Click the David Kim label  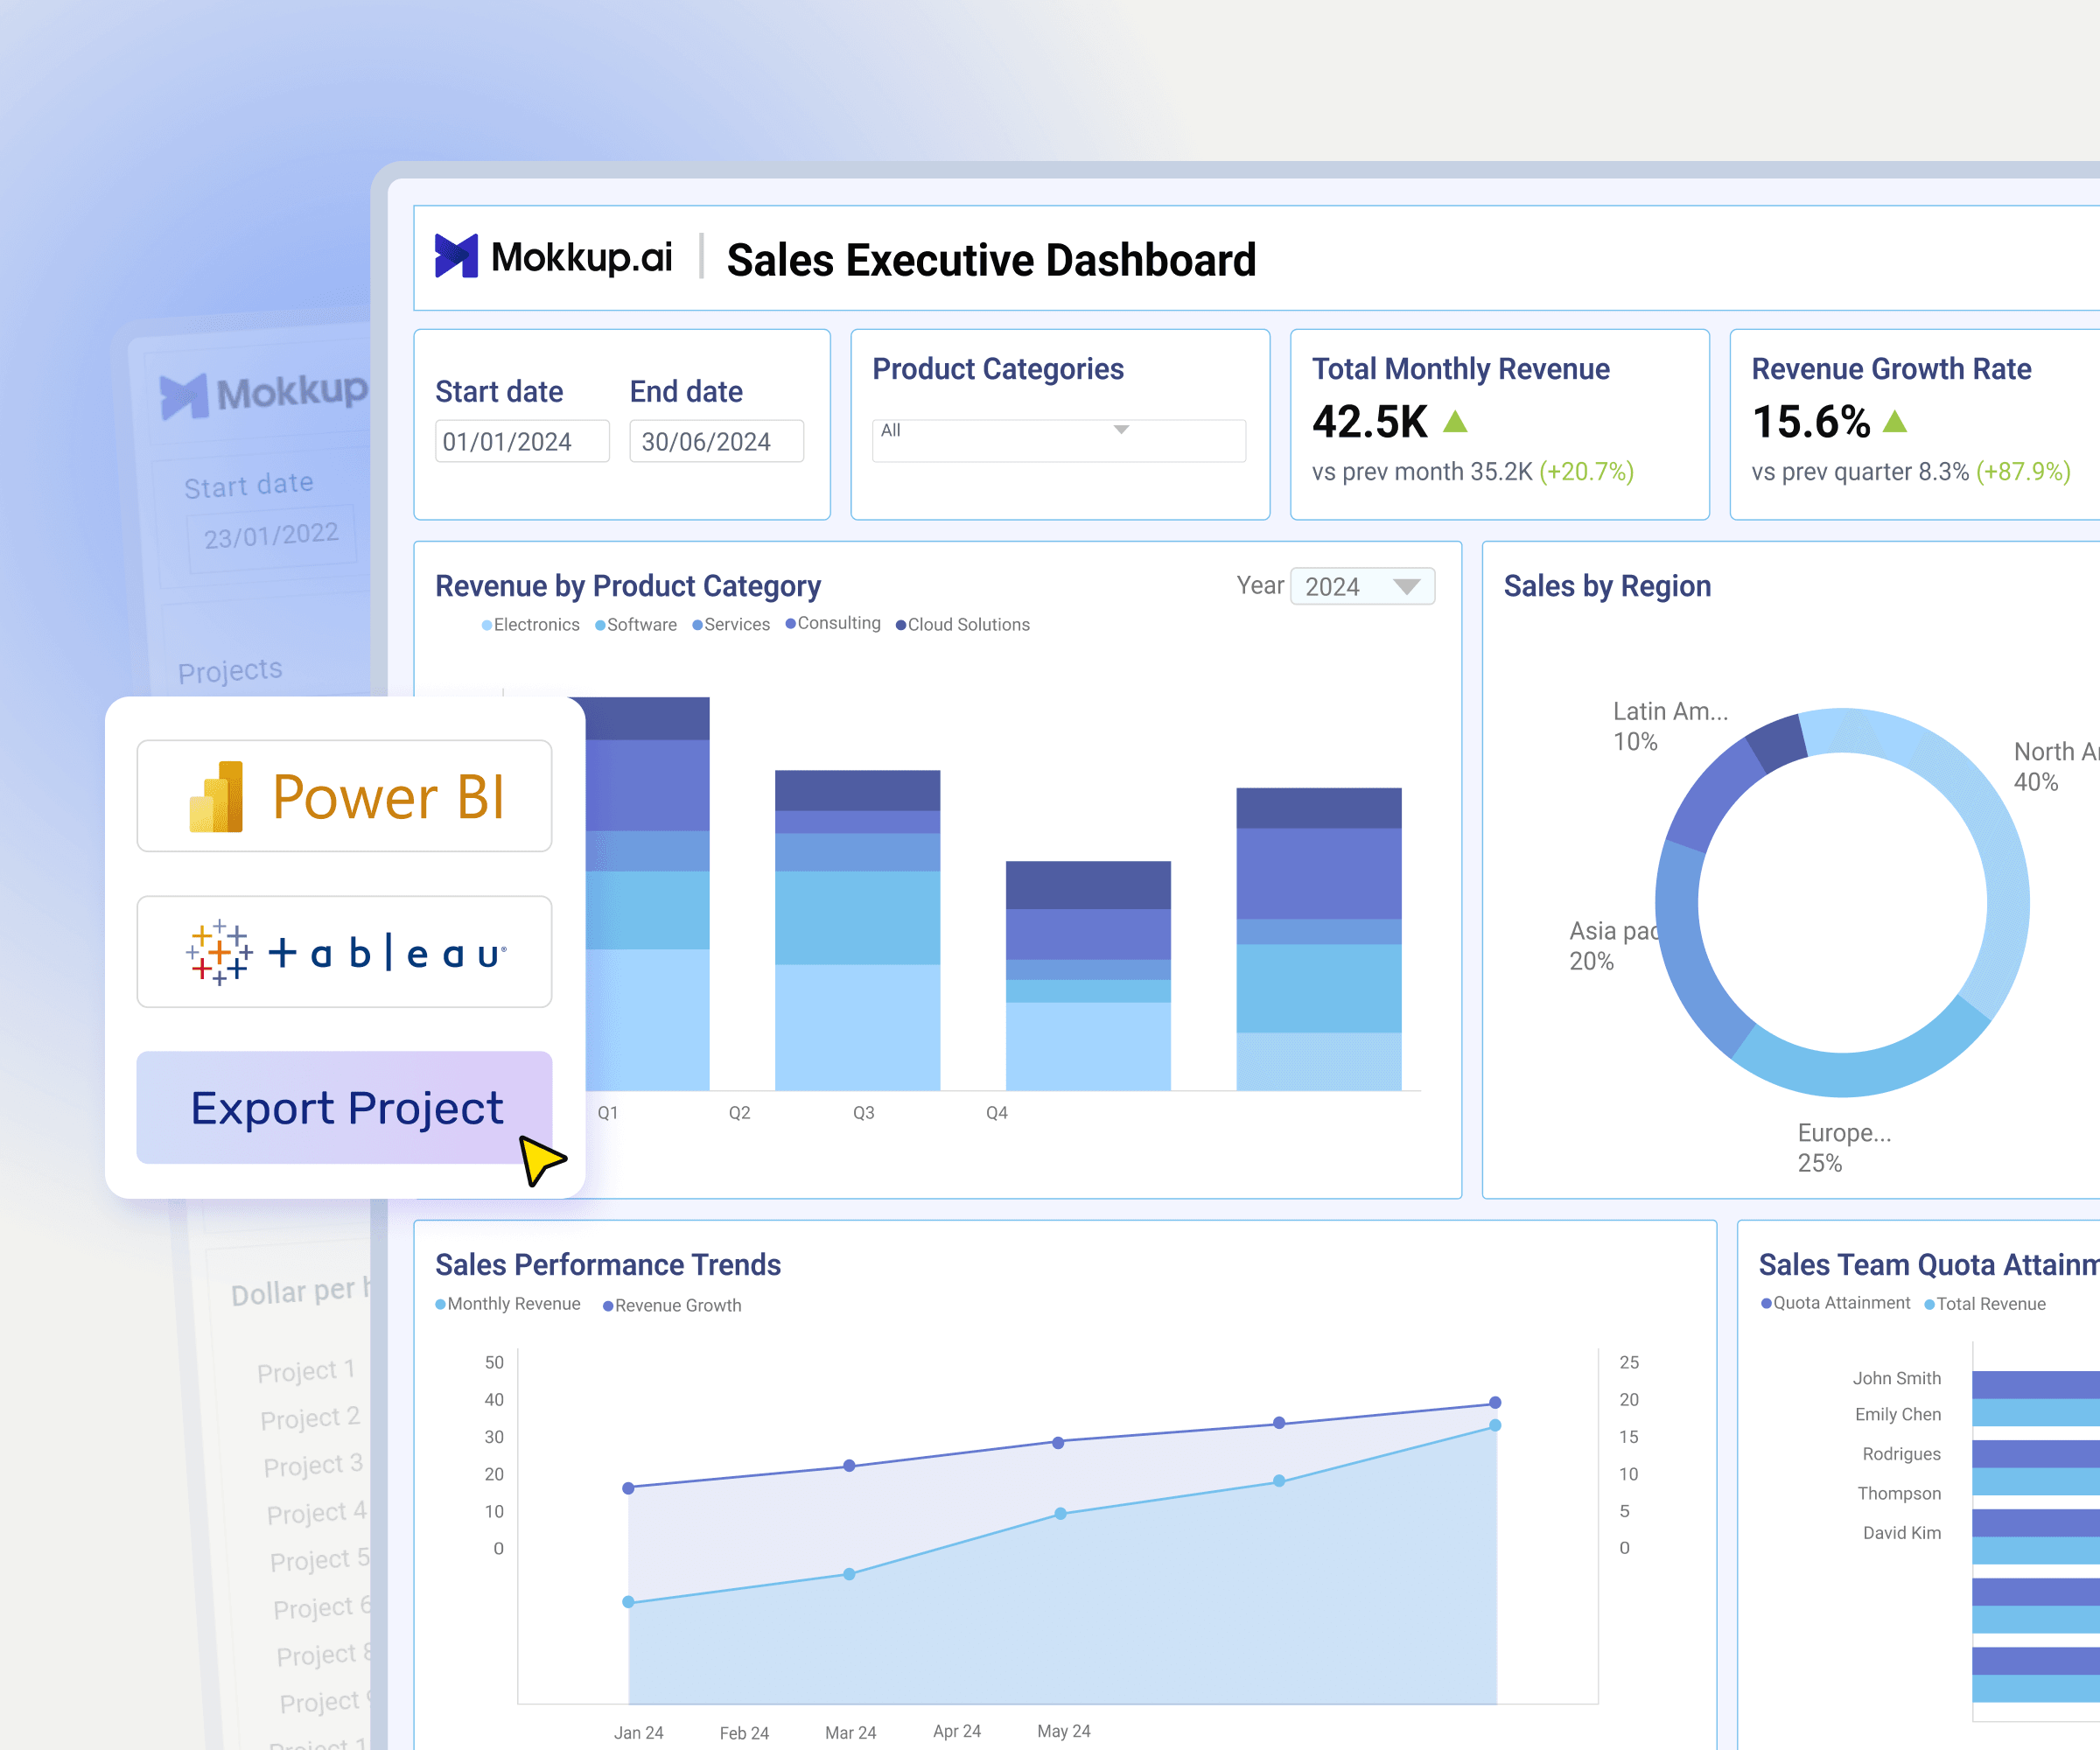coord(1901,1533)
